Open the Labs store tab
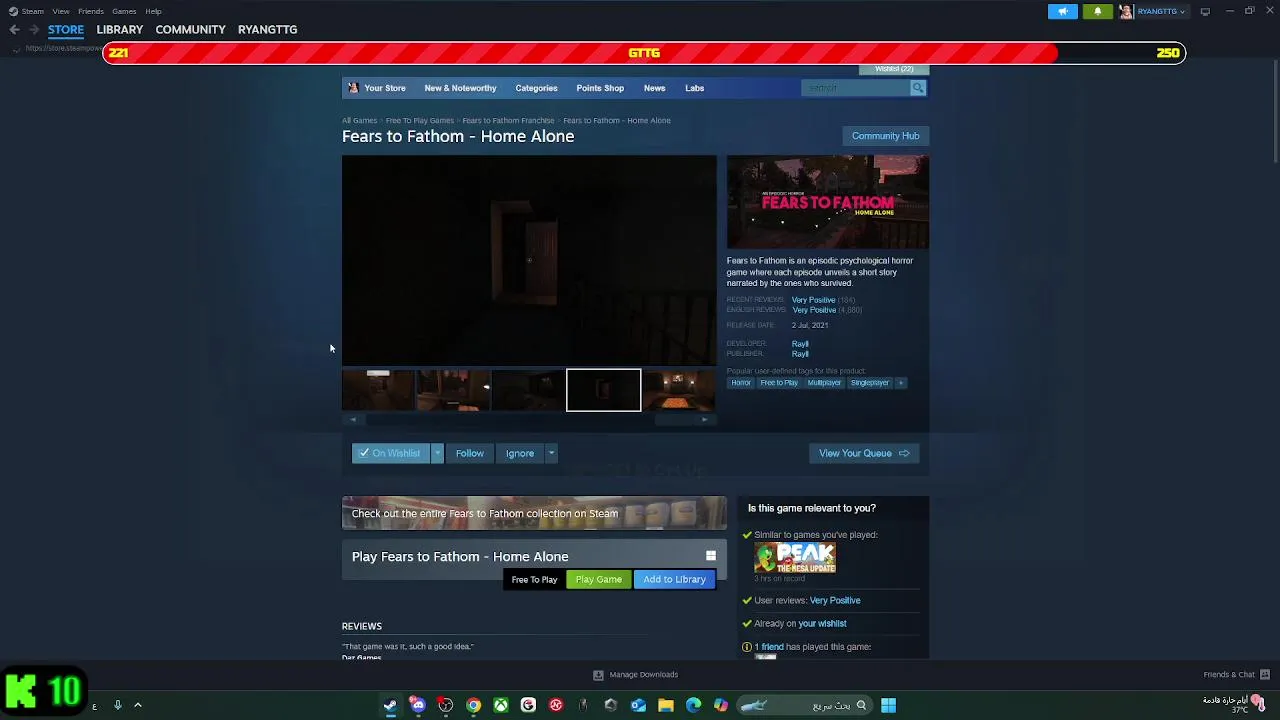The image size is (1280, 720). point(694,88)
